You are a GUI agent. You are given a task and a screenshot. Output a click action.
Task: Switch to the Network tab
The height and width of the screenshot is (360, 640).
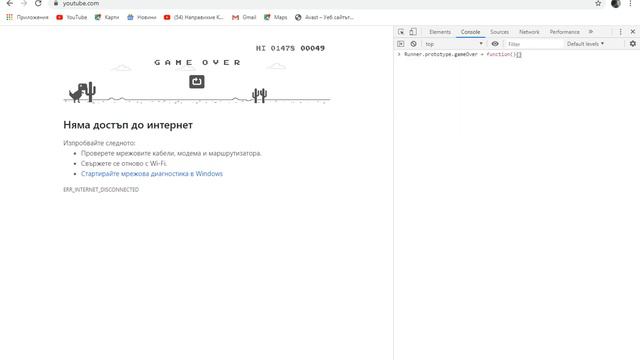(x=529, y=32)
